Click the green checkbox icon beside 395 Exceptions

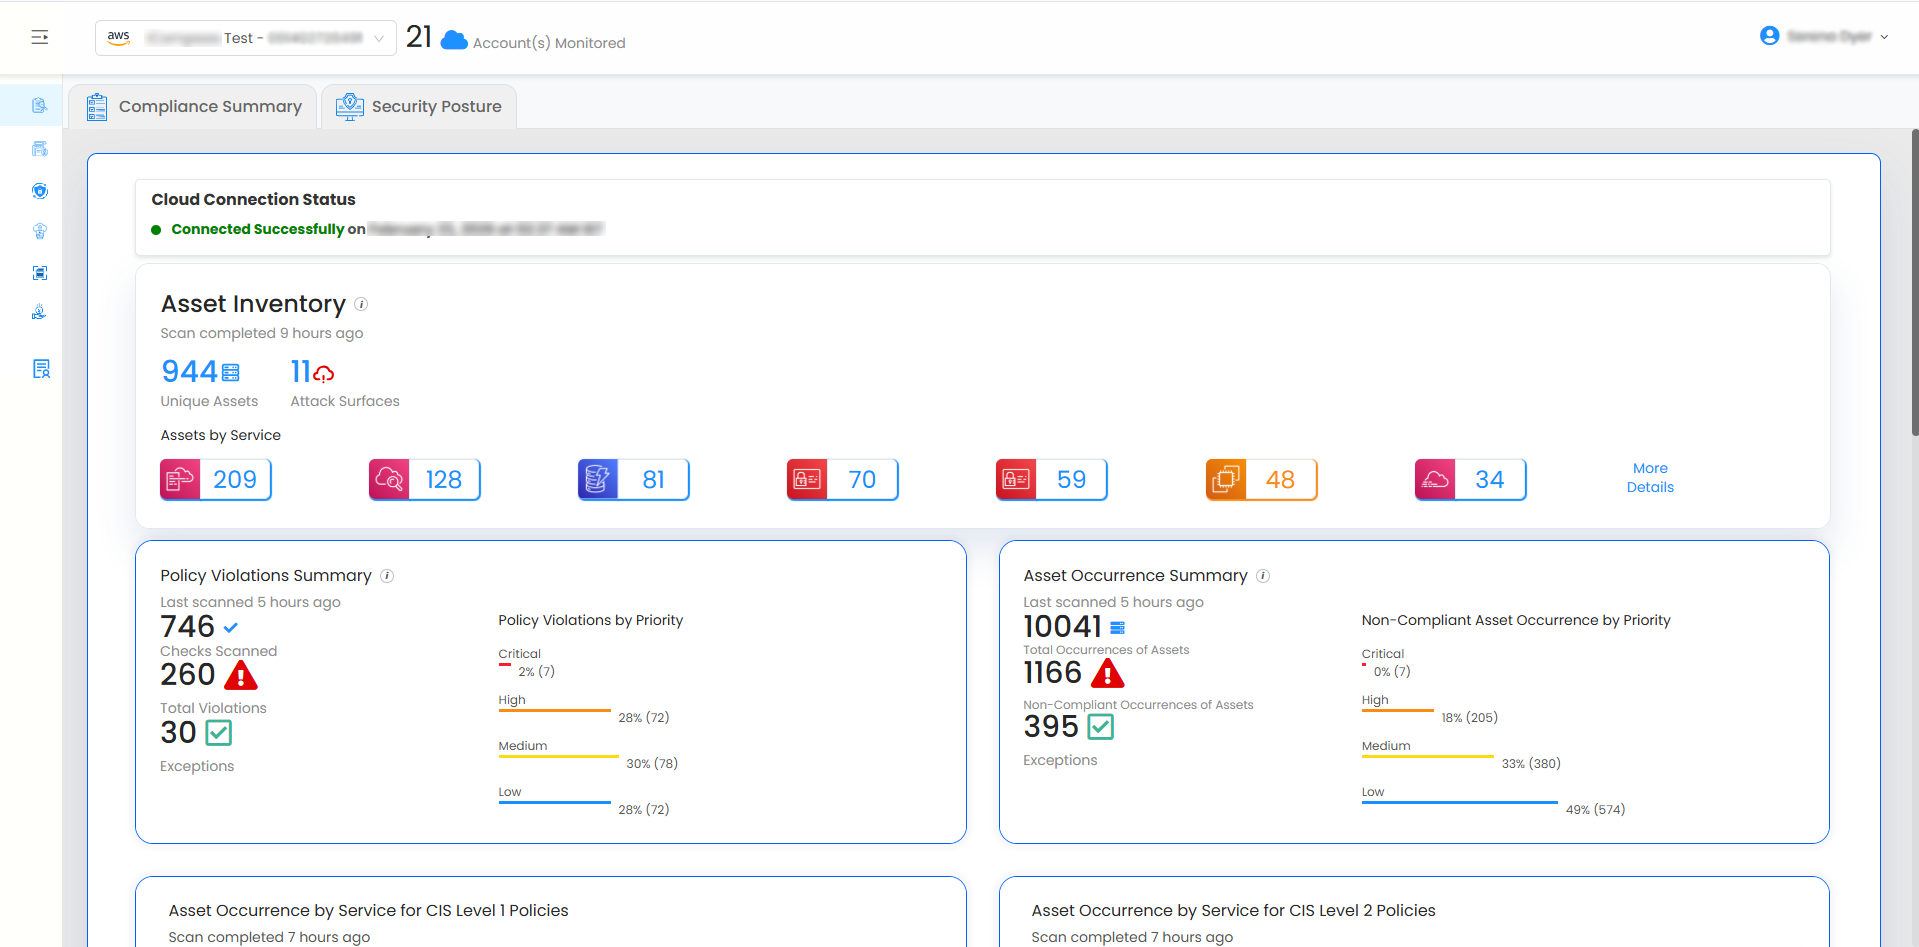click(1100, 727)
